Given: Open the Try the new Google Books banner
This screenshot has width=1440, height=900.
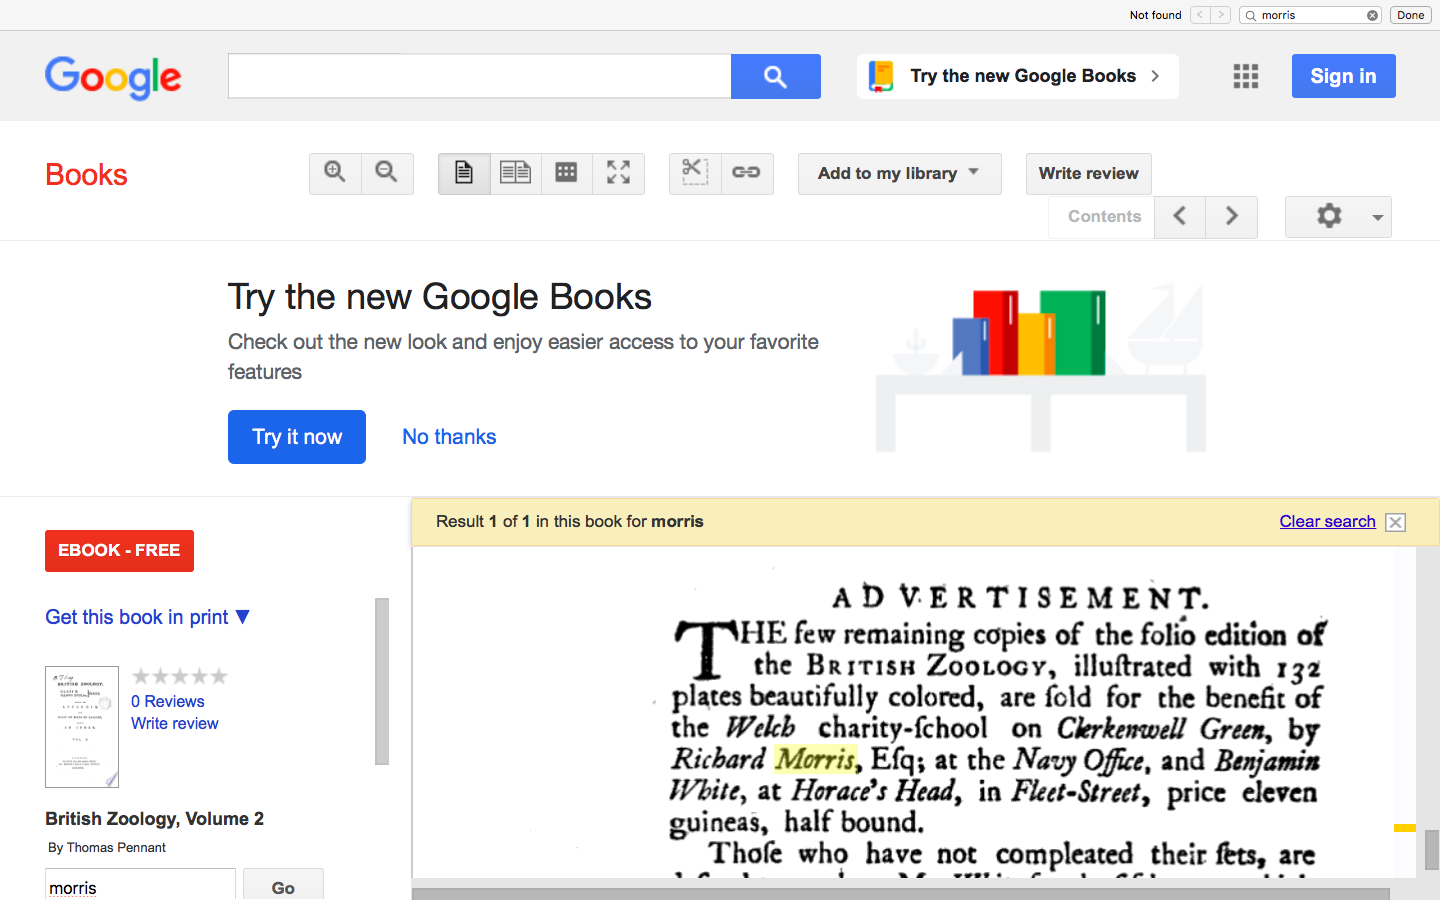Looking at the screenshot, I should pyautogui.click(x=1017, y=76).
